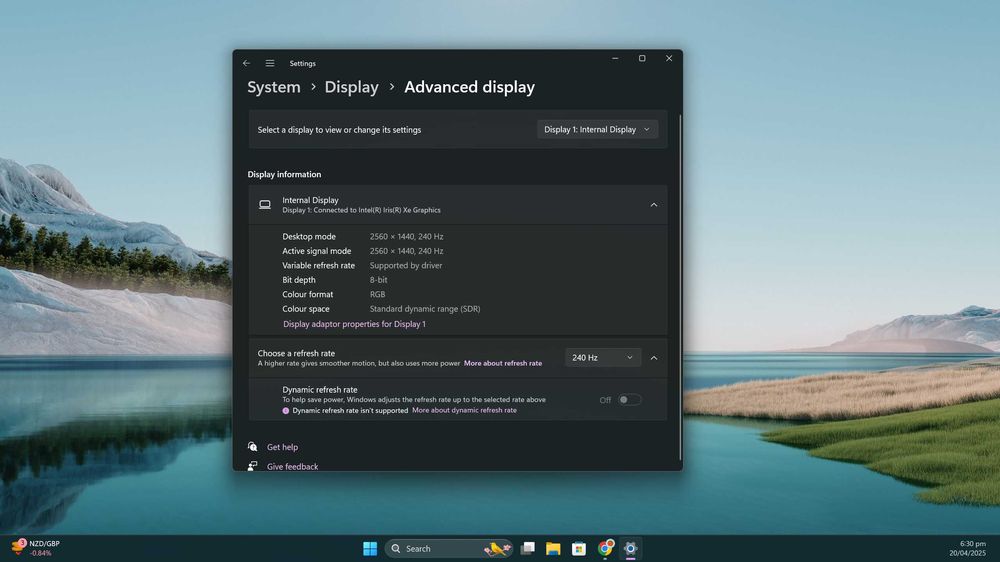Screen dimensions: 1000x562
Task: Click the More about refresh rate link
Action: point(503,363)
